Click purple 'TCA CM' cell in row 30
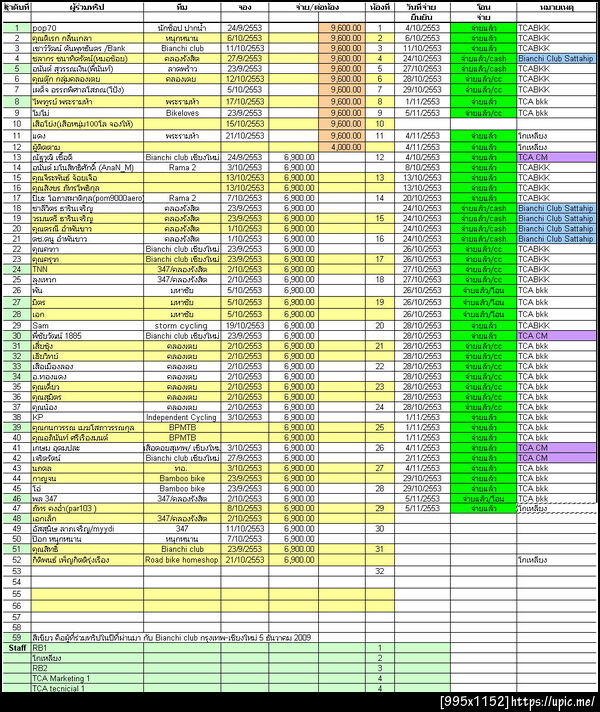This screenshot has width=600, height=712. pyautogui.click(x=556, y=336)
